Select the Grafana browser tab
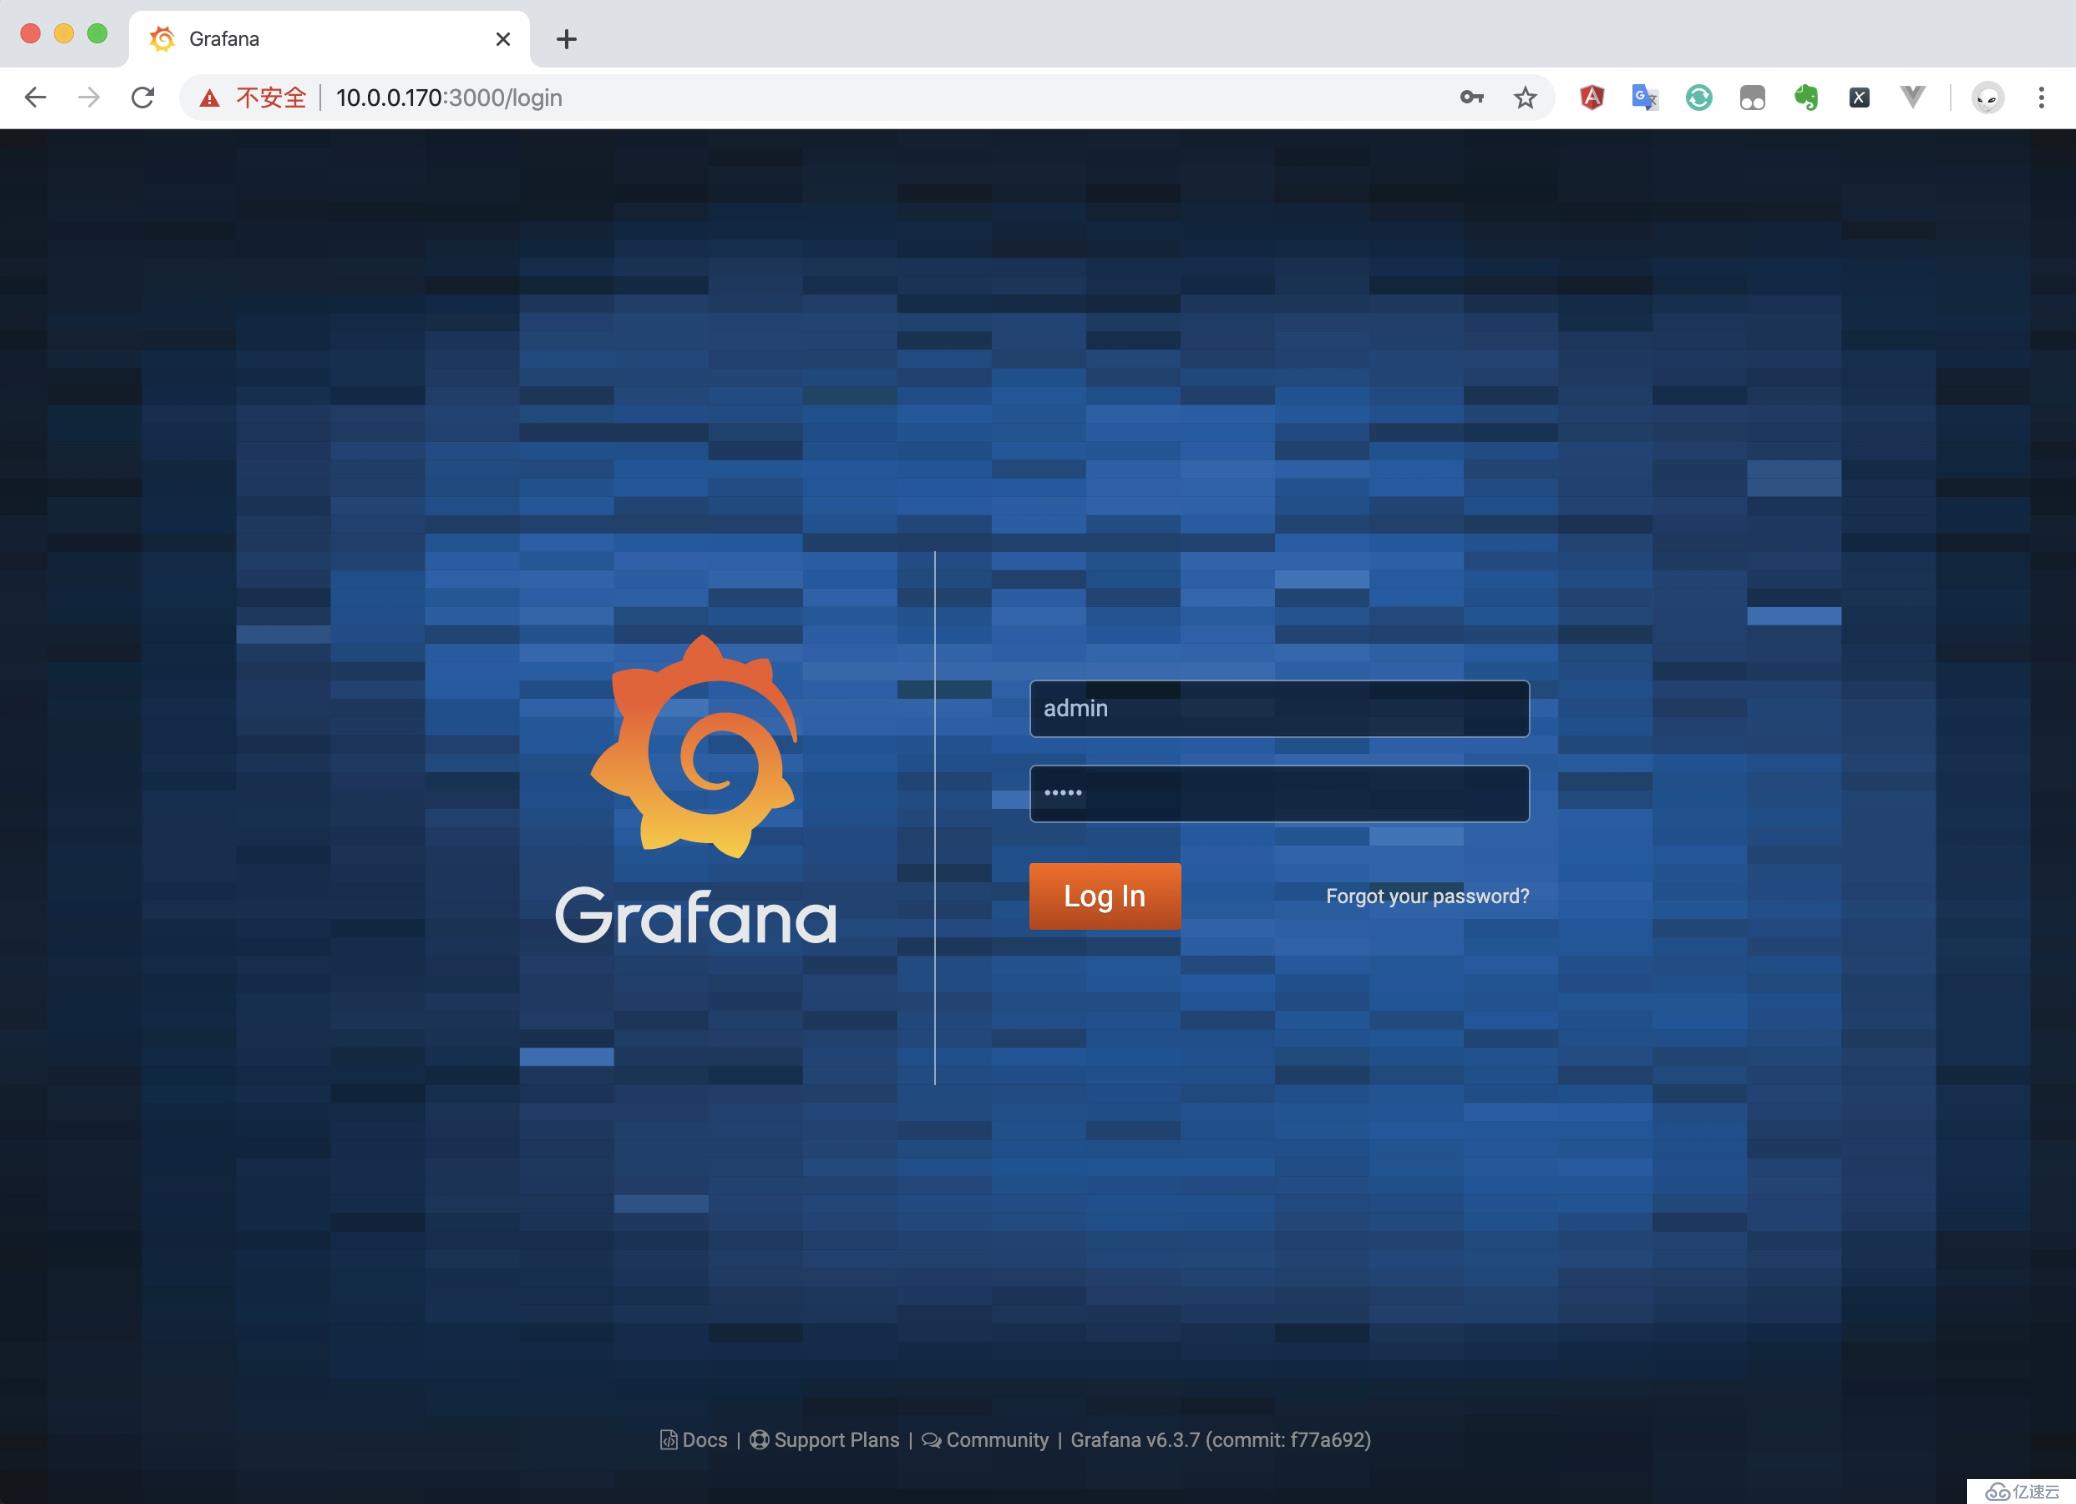 click(x=328, y=39)
